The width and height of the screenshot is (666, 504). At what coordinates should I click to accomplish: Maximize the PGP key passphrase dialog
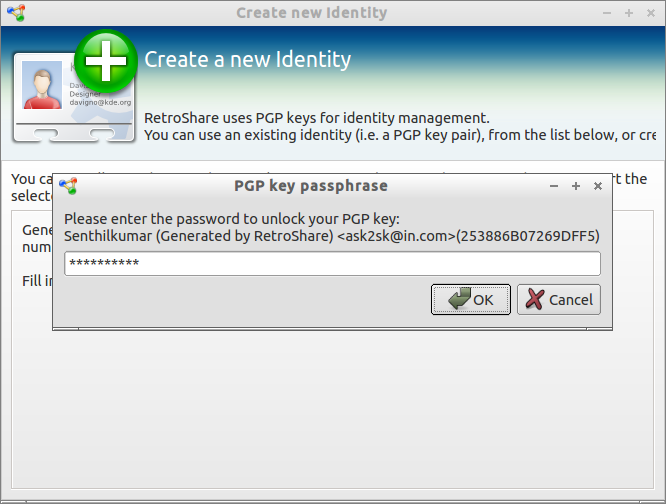click(576, 186)
